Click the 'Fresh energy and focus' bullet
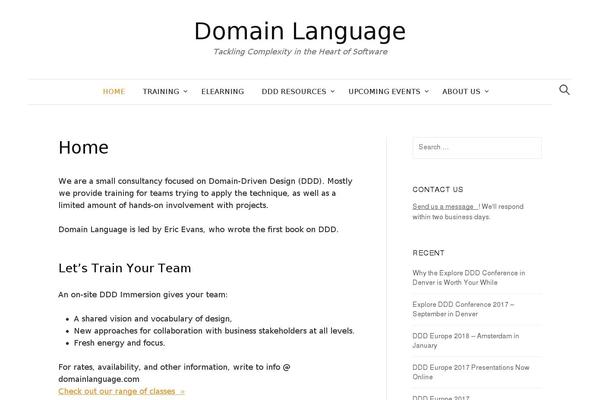This screenshot has height=400, width=600. [119, 343]
